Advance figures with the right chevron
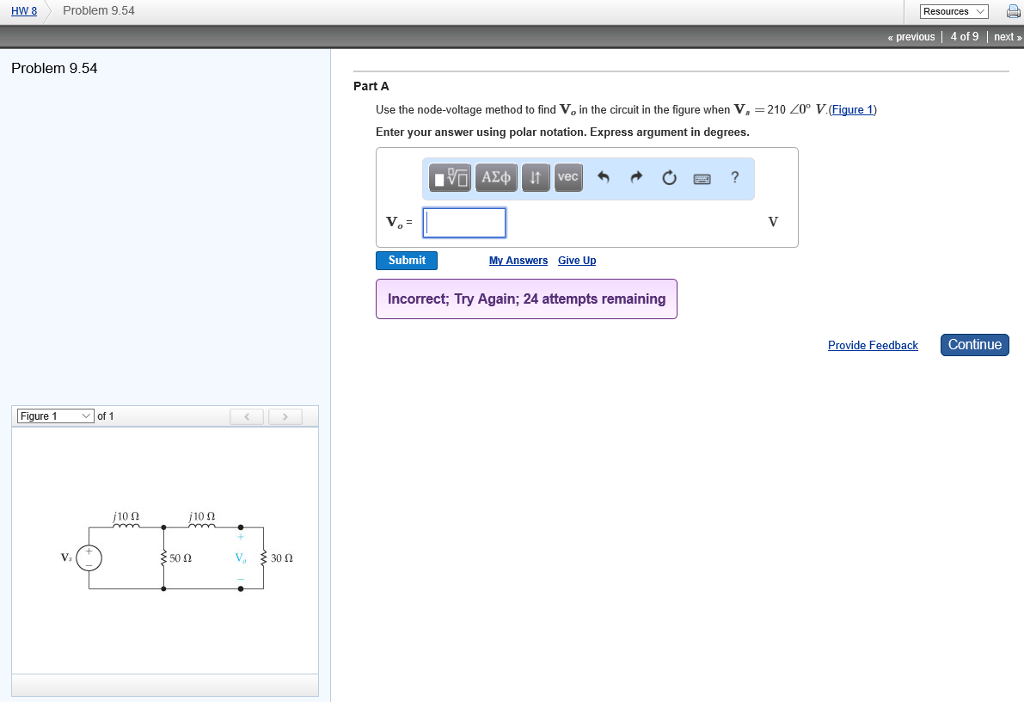Viewport: 1024px width, 702px height. pos(285,415)
